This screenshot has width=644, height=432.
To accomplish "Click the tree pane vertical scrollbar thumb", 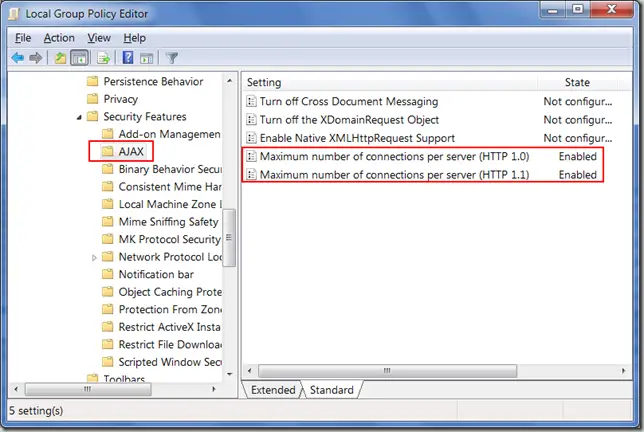I will pos(229,238).
